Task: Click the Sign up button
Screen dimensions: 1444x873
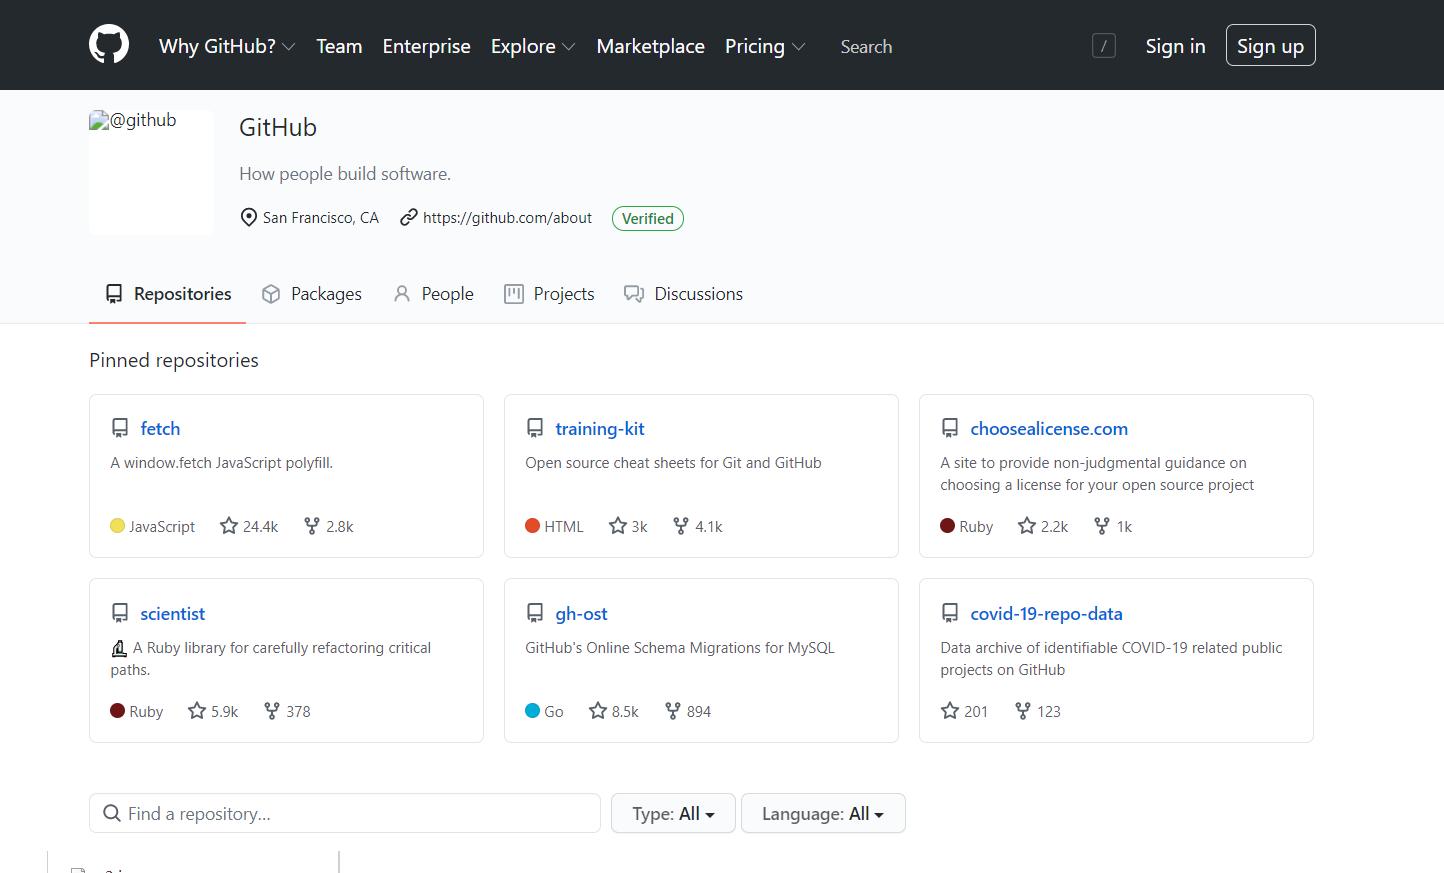Action: [1270, 46]
